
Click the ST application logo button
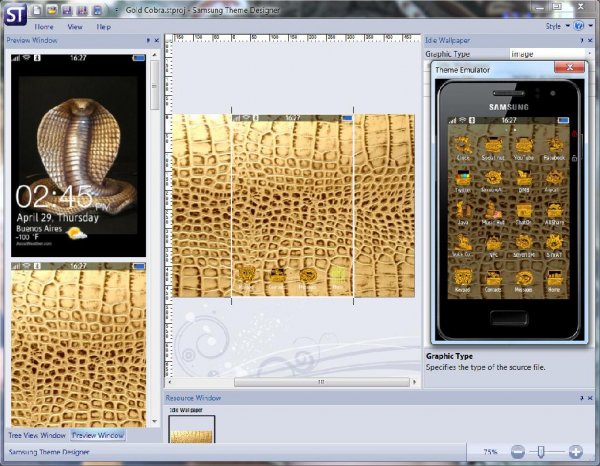pyautogui.click(x=15, y=15)
